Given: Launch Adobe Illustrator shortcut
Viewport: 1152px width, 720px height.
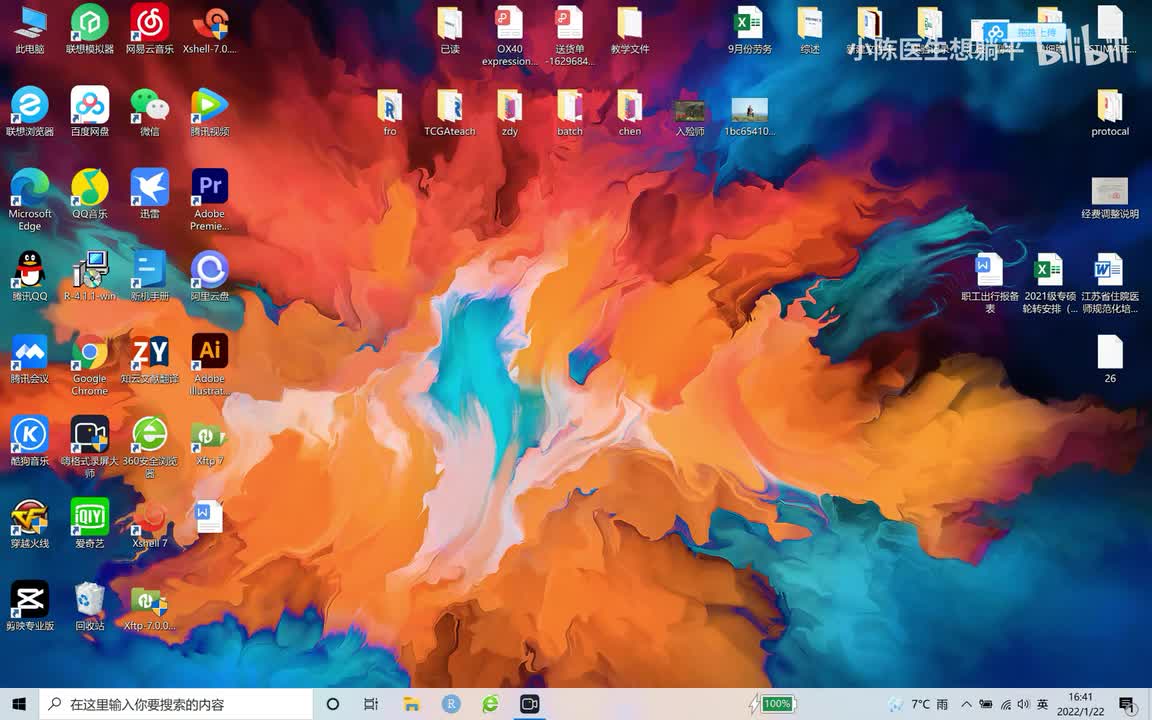Looking at the screenshot, I should pos(209,364).
